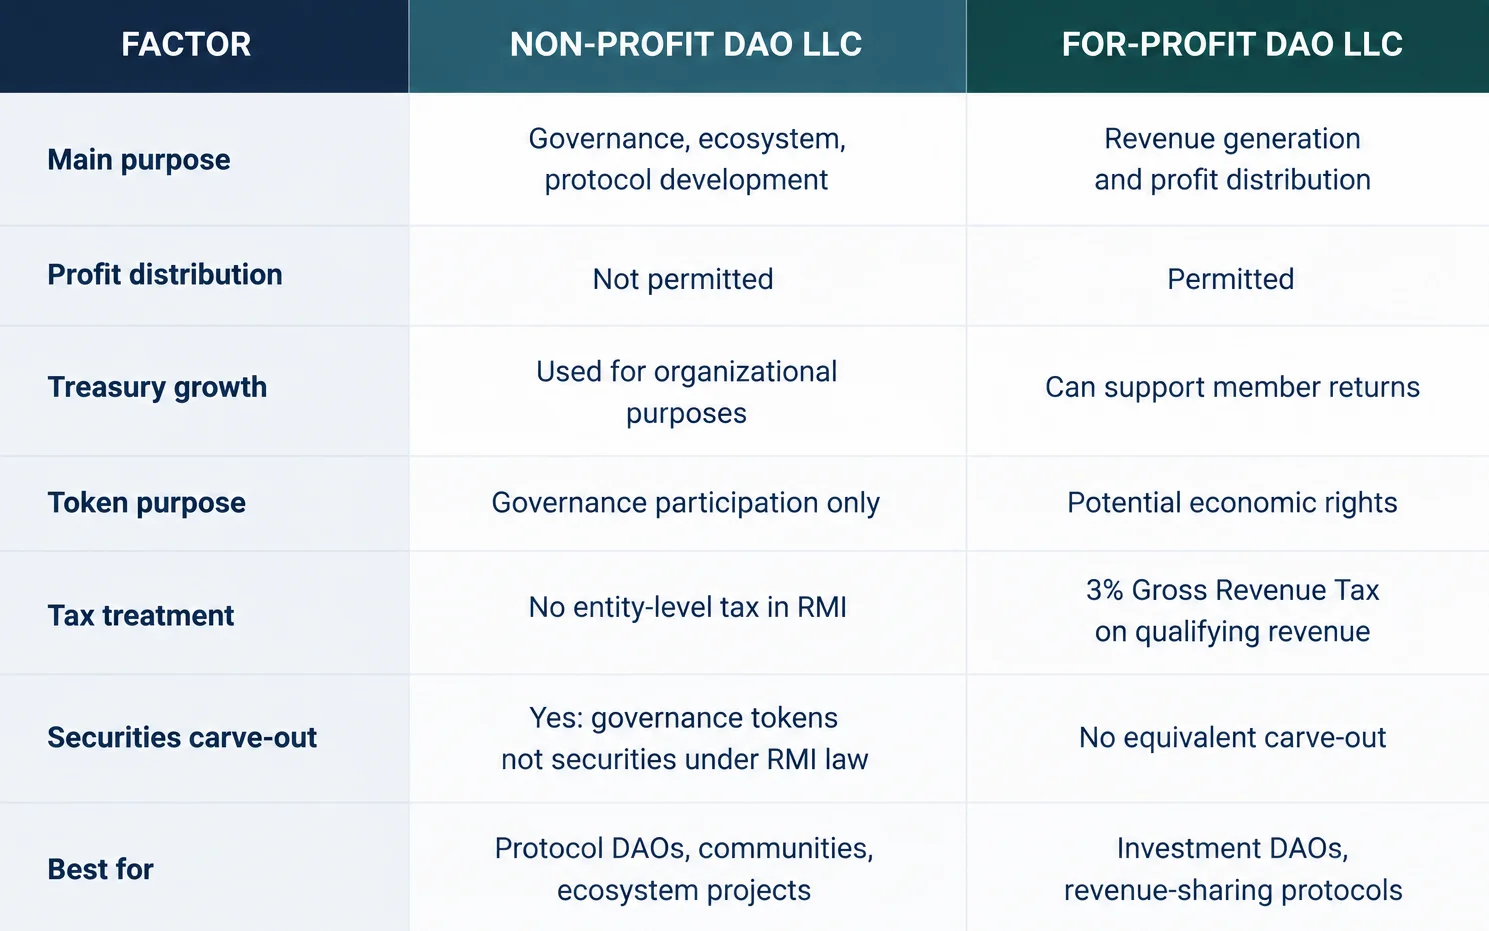Select the FOR-PROFIT DAO LLC header
Screen dimensions: 1489x931
coord(1232,44)
